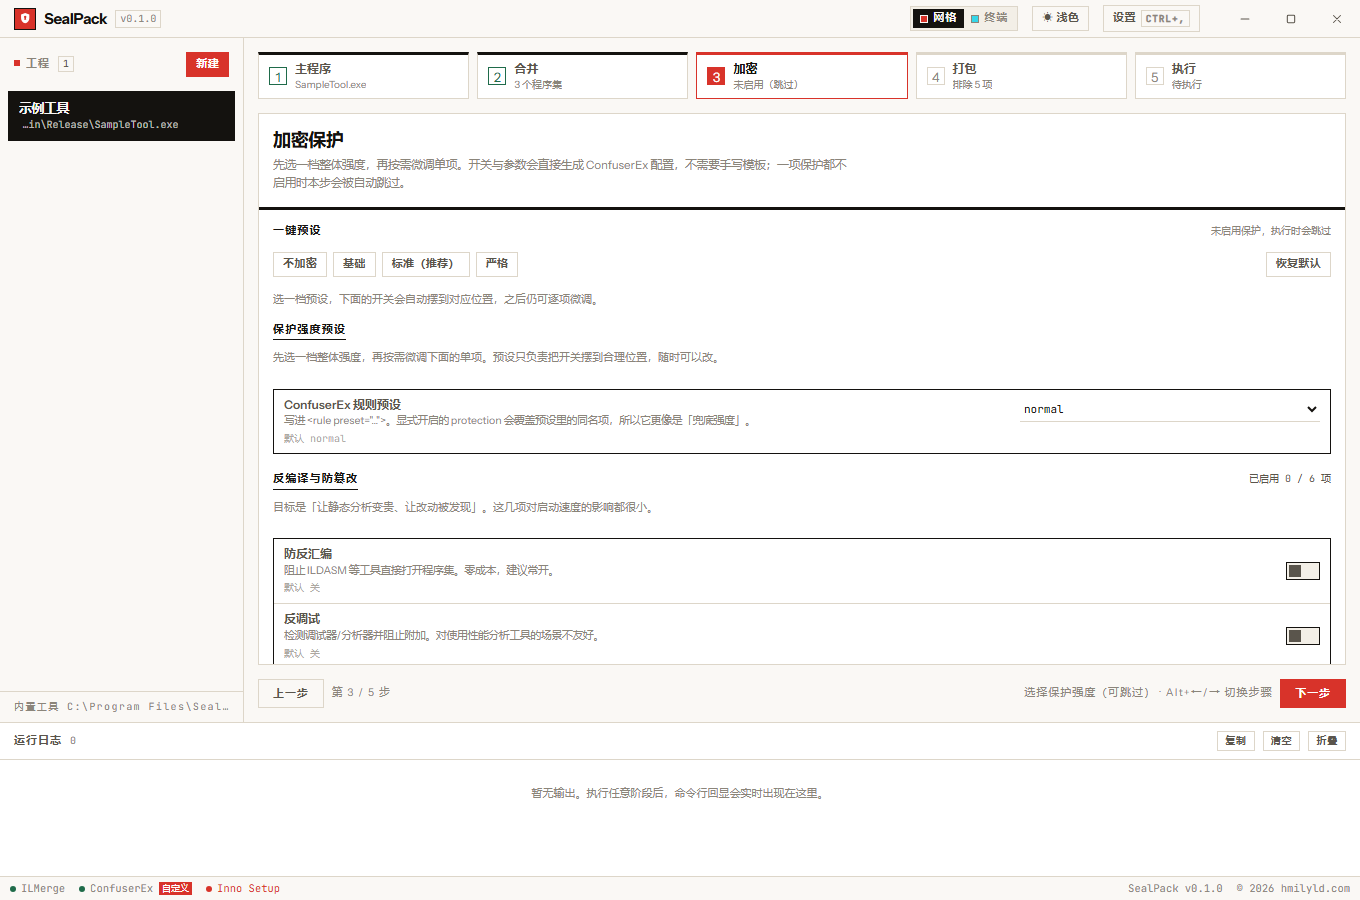The image size is (1360, 900).
Task: Collapse the log panel with 折叠
Action: [1327, 741]
